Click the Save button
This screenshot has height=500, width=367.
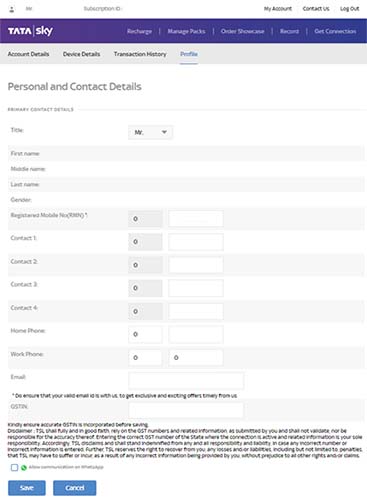point(27,488)
